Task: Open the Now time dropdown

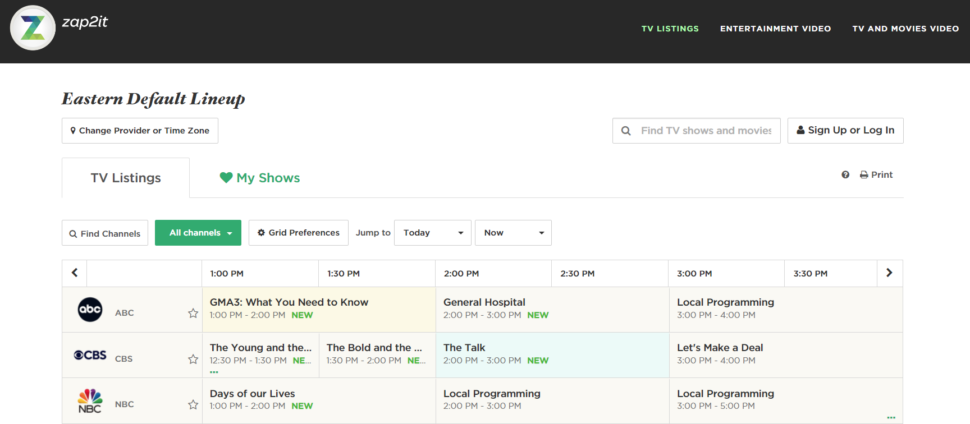Action: 513,233
